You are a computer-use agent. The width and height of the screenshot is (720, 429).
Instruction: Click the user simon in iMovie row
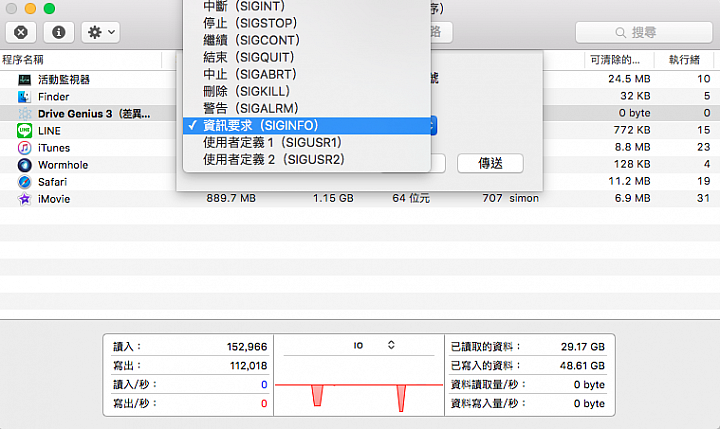point(524,198)
